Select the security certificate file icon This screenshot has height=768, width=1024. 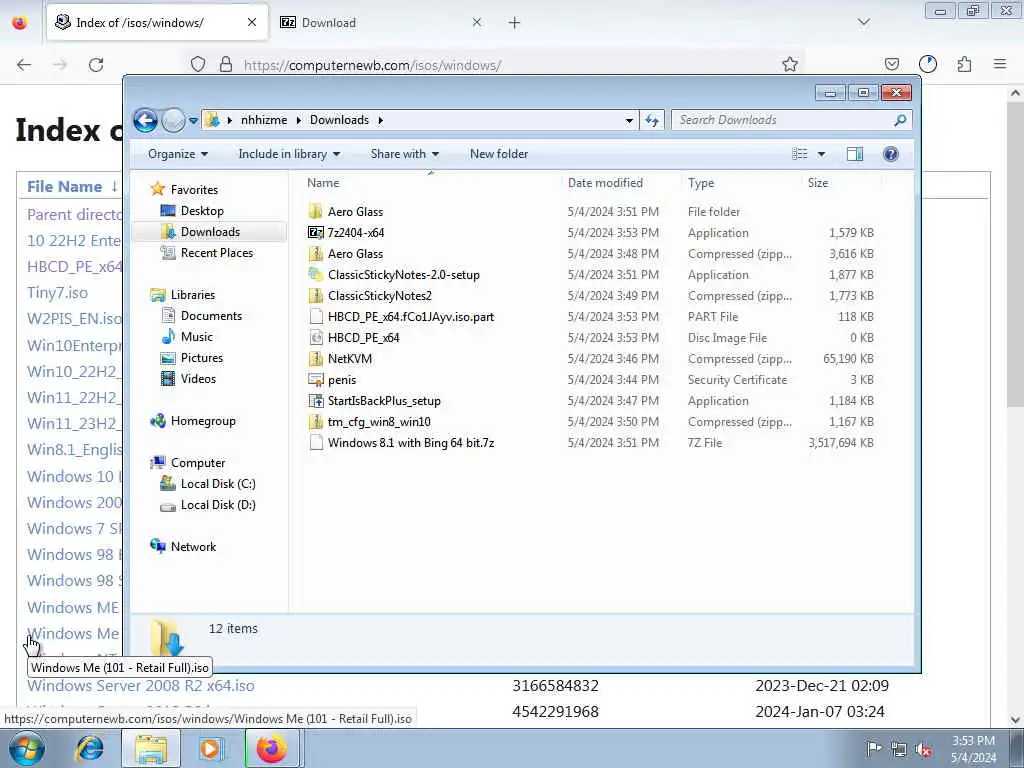tap(315, 380)
